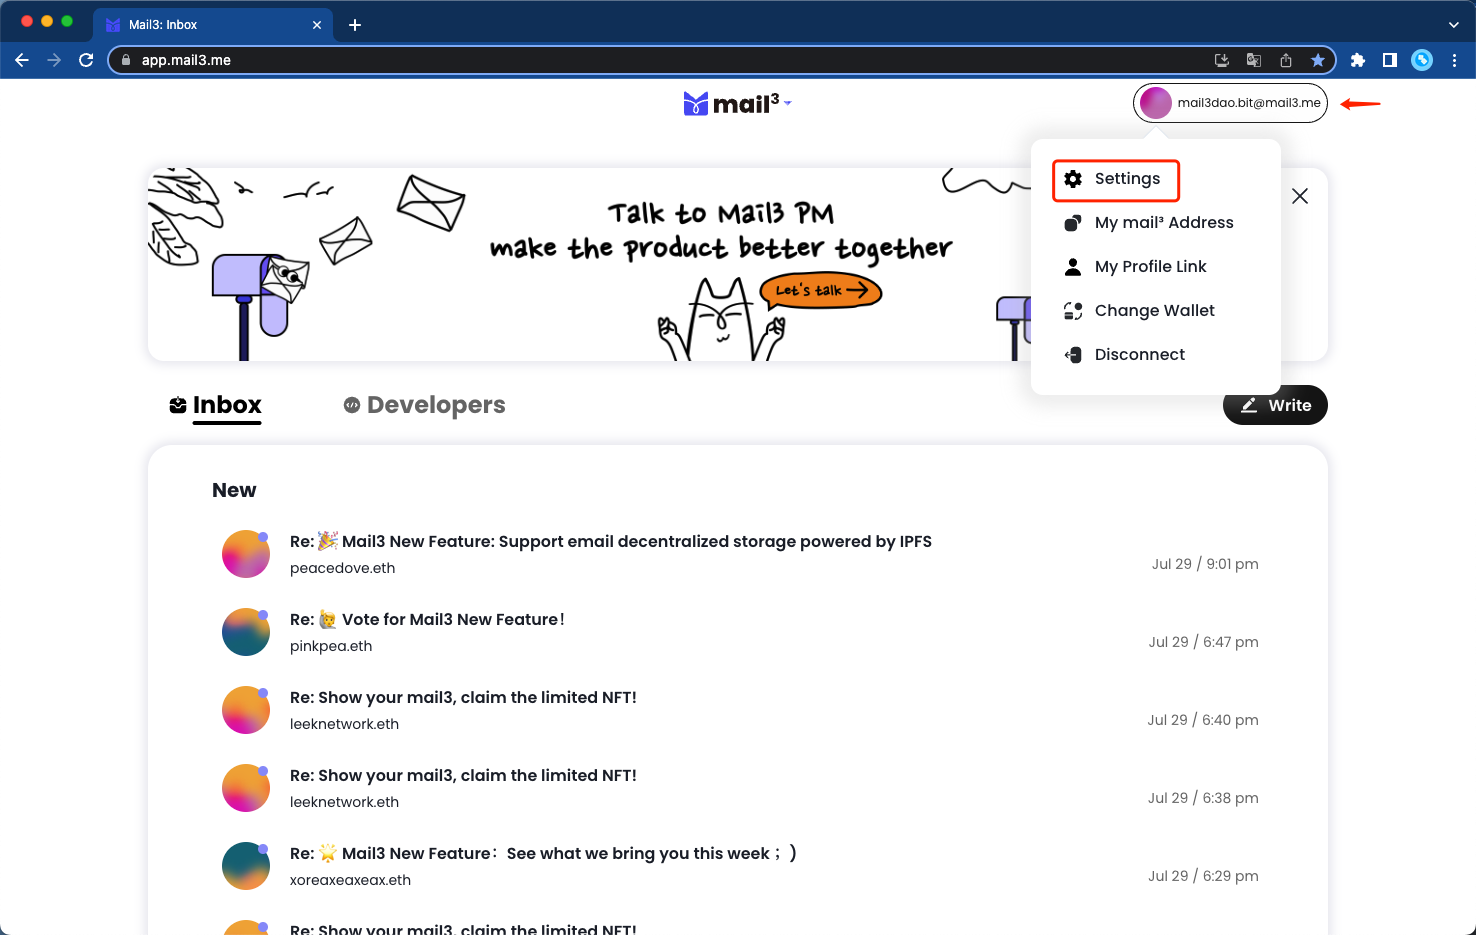1476x935 pixels.
Task: Click the New section heading
Action: pyautogui.click(x=234, y=490)
